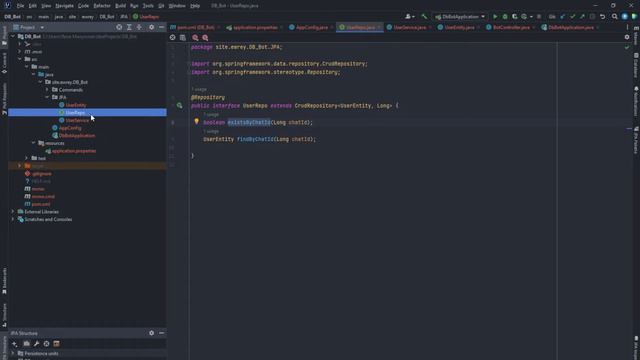Open the File menu
Image resolution: width=640 pixels, height=360 pixels.
click(x=20, y=6)
